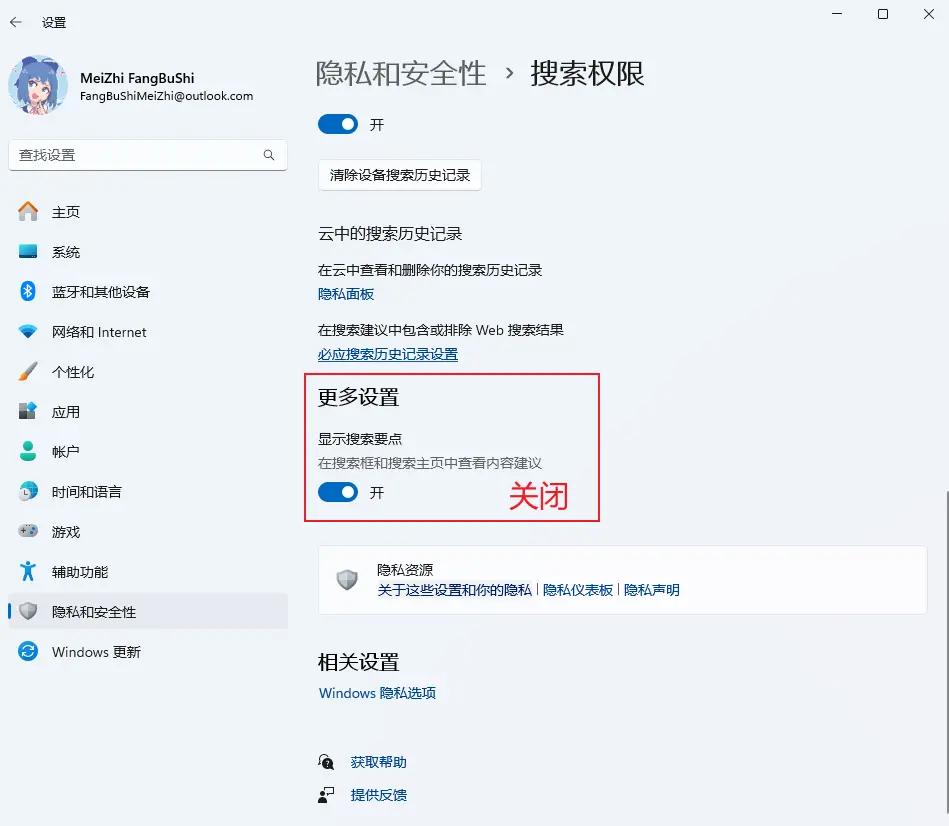Screen dimensions: 949x826
Task: Click the 网络和 Internet Wi-Fi icon
Action: click(28, 332)
